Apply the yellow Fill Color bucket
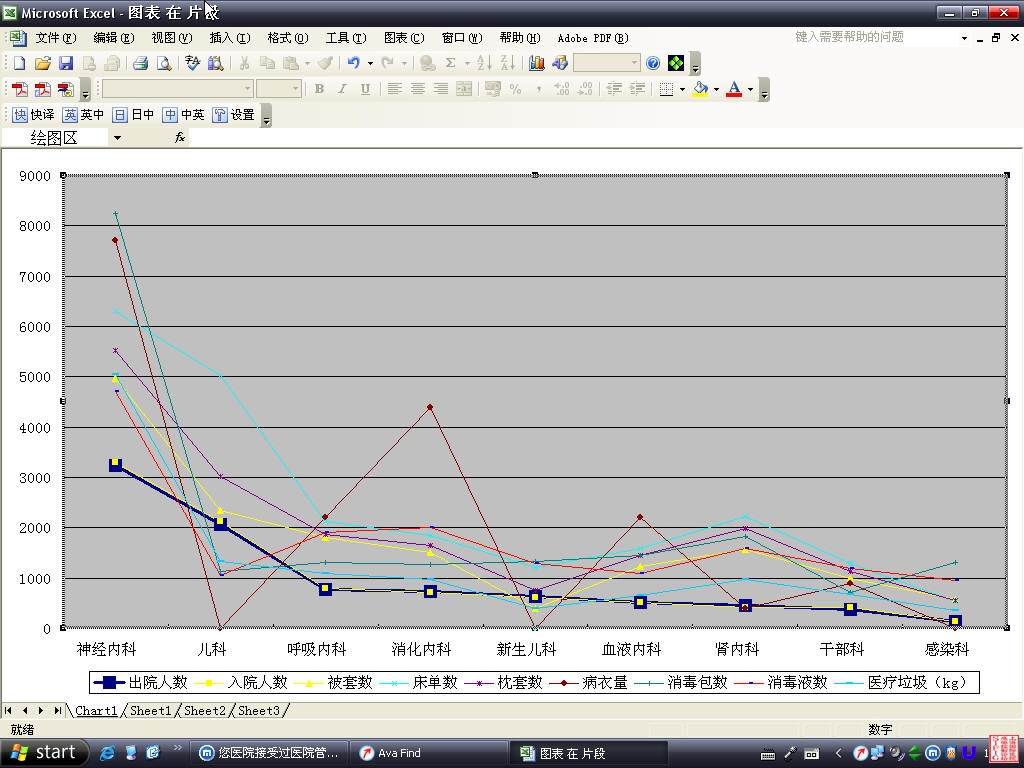This screenshot has width=1024, height=768. (x=700, y=89)
